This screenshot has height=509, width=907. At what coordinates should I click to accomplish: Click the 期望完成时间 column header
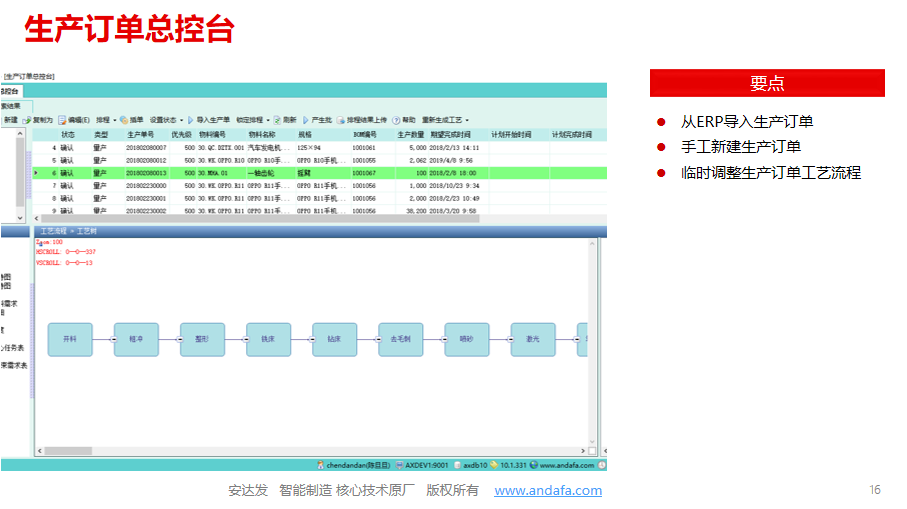click(451, 135)
